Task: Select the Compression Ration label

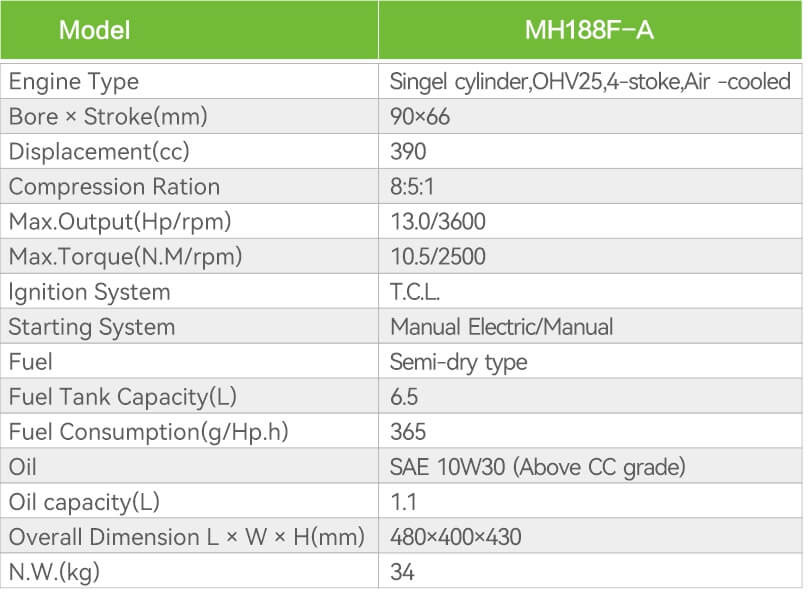Action: [x=114, y=186]
